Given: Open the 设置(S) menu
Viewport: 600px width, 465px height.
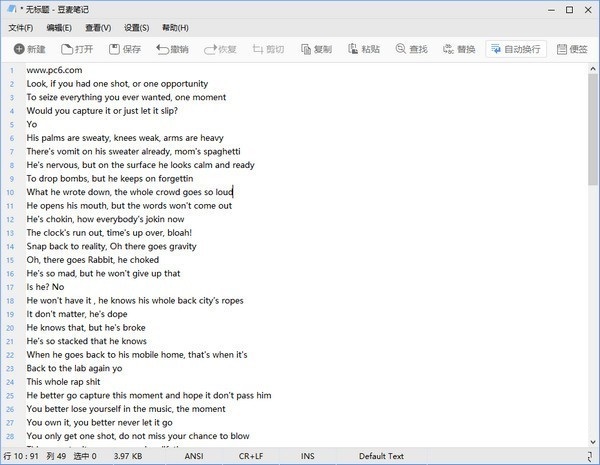Looking at the screenshot, I should (137, 28).
